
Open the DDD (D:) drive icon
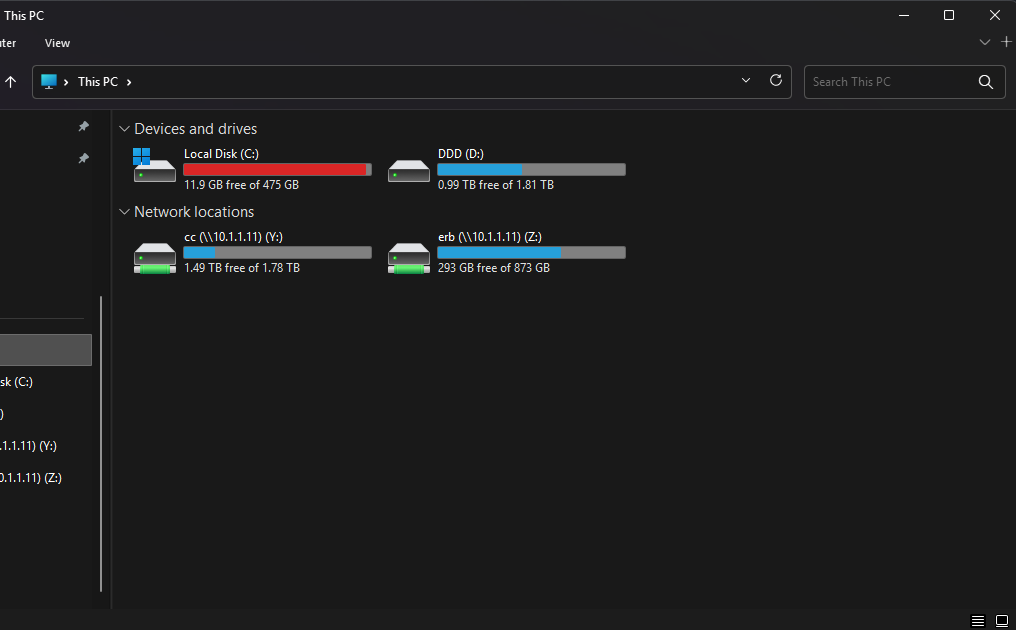tap(409, 169)
